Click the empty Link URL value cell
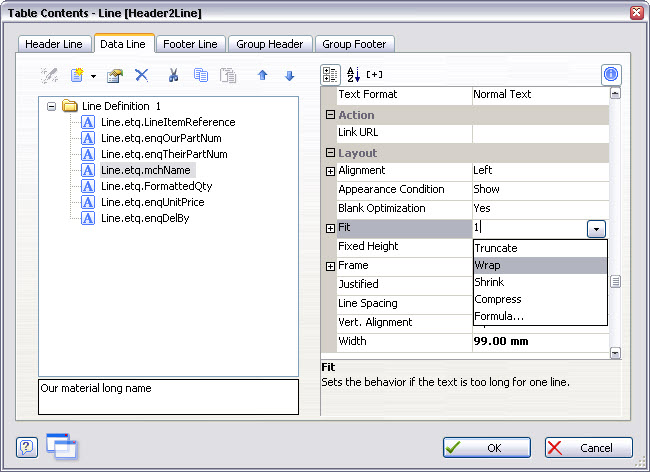The height and width of the screenshot is (472, 650). 541,133
